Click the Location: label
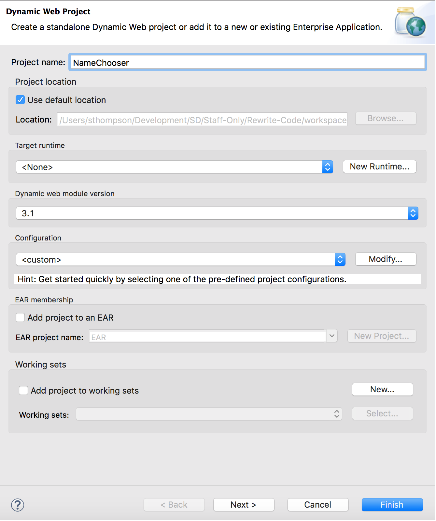The width and height of the screenshot is (436, 521). [x=33, y=120]
